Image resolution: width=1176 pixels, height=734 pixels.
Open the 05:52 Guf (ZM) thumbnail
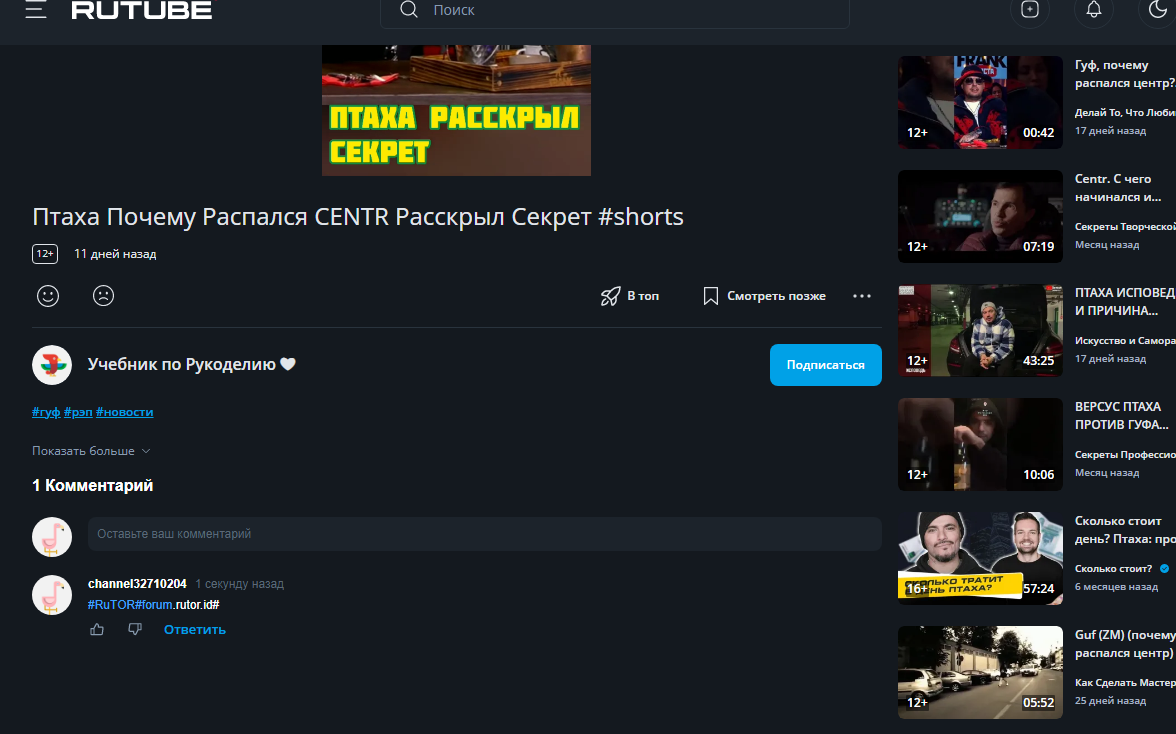(980, 672)
